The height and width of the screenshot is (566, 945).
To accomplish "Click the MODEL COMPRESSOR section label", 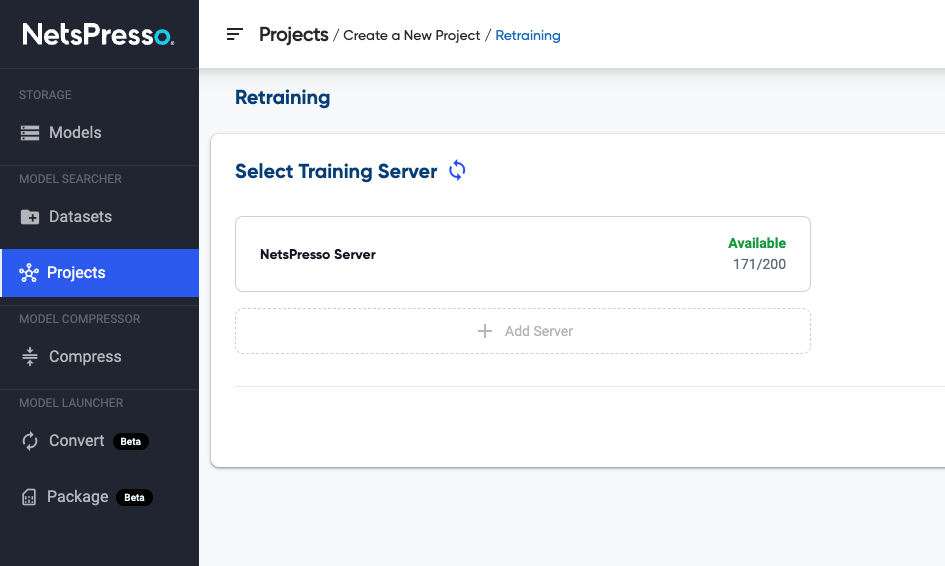I will pyautogui.click(x=80, y=319).
